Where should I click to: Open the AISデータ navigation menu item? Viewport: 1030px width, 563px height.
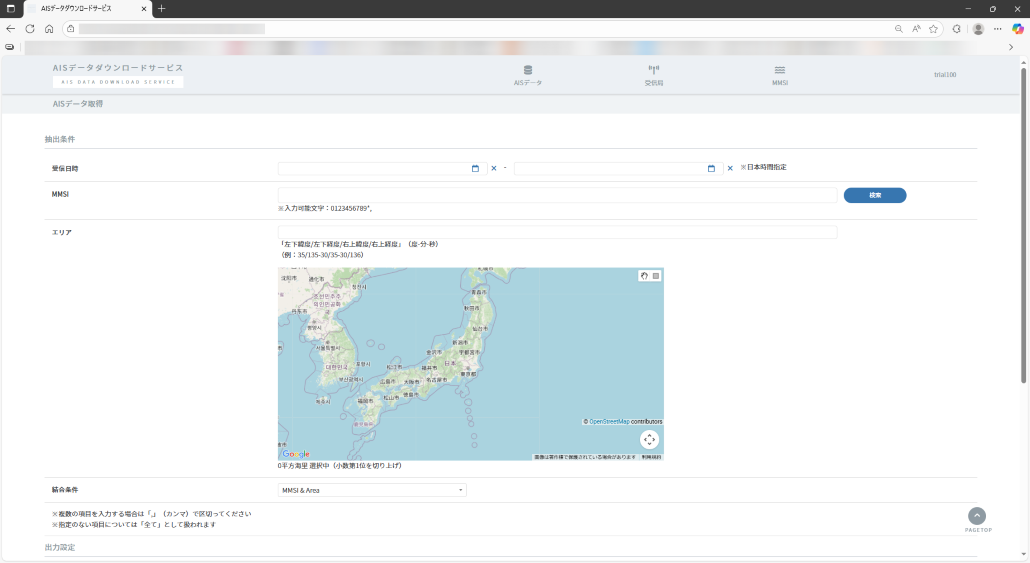pyautogui.click(x=528, y=75)
